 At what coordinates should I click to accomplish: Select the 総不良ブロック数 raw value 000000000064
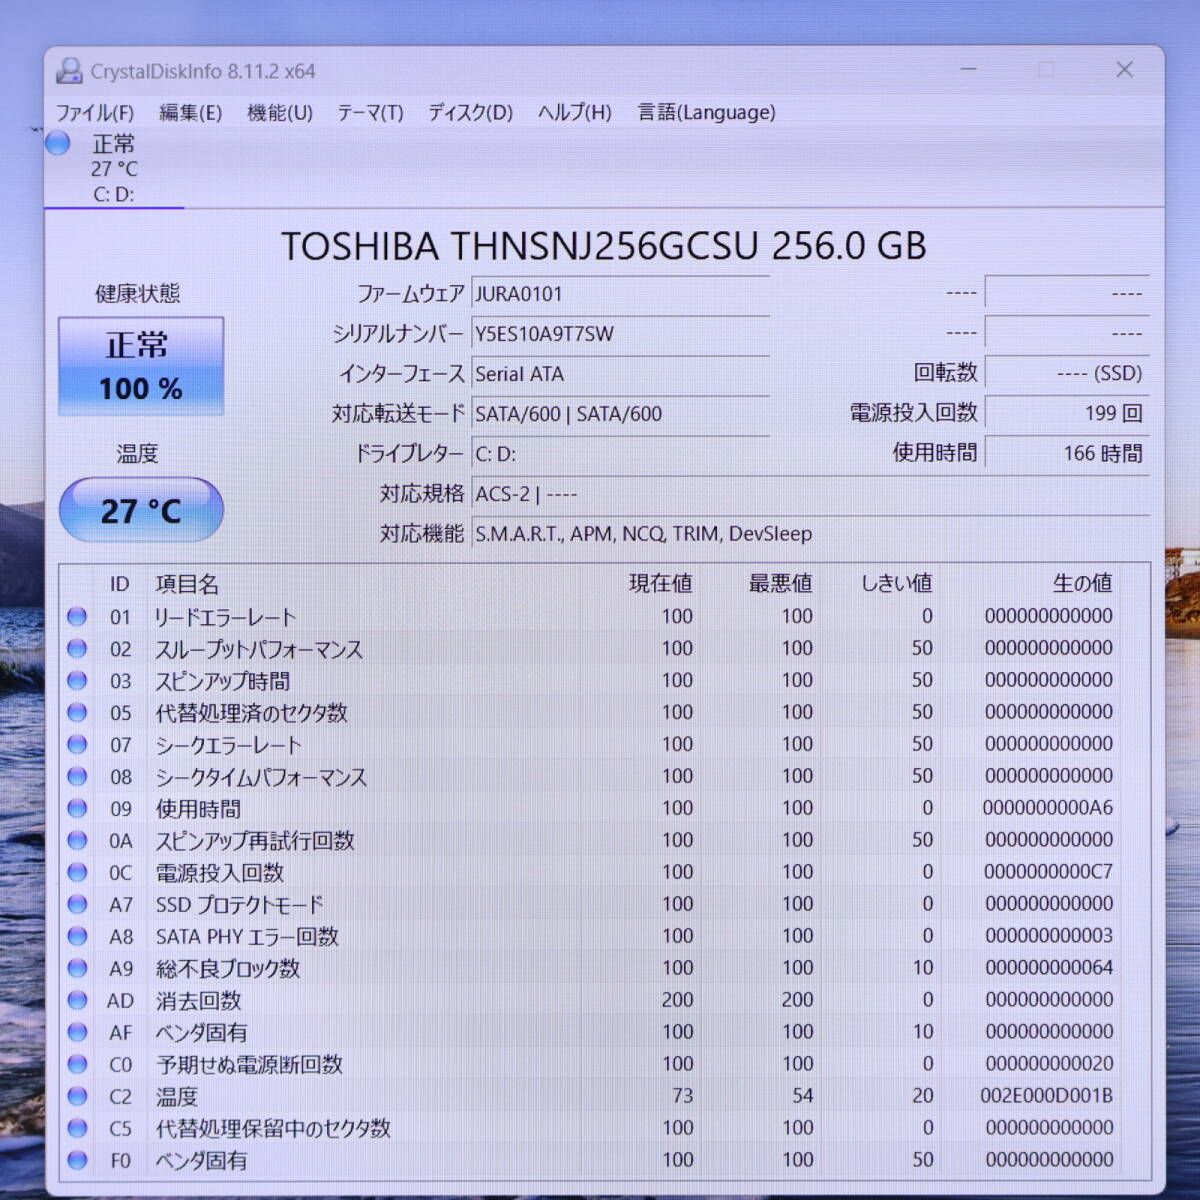click(x=1049, y=968)
